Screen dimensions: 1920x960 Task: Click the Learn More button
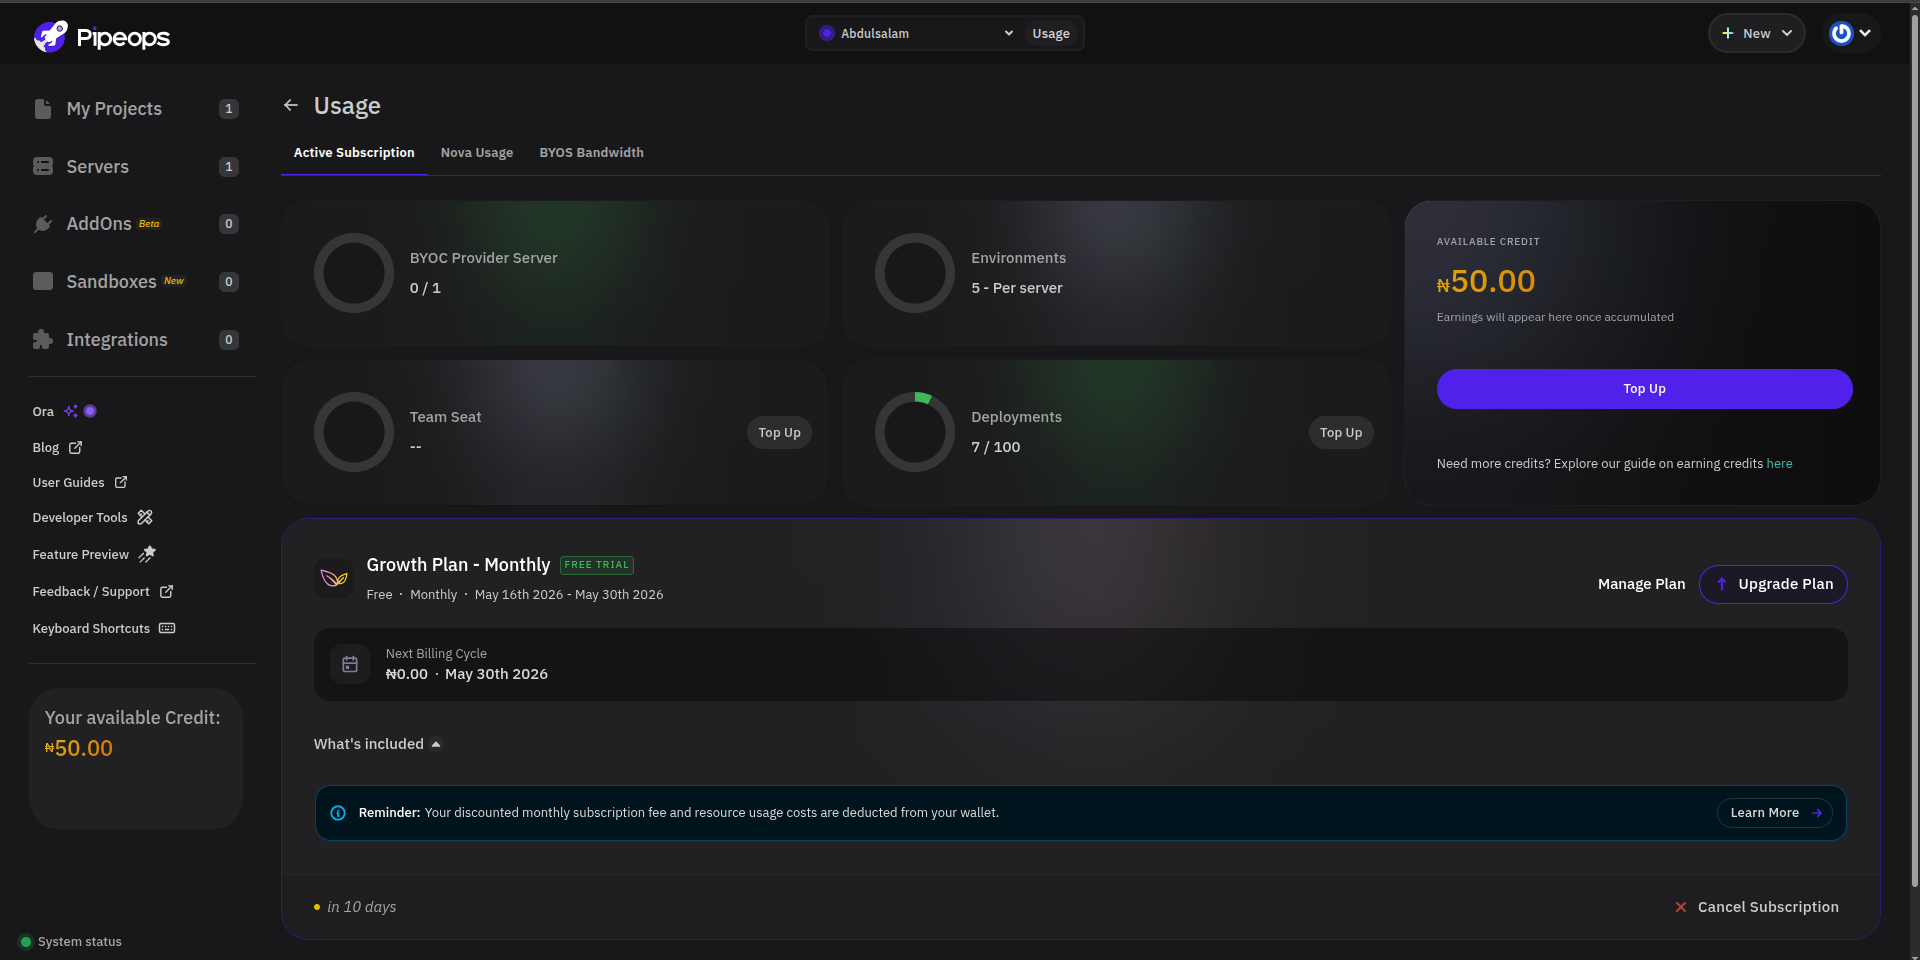1775,813
